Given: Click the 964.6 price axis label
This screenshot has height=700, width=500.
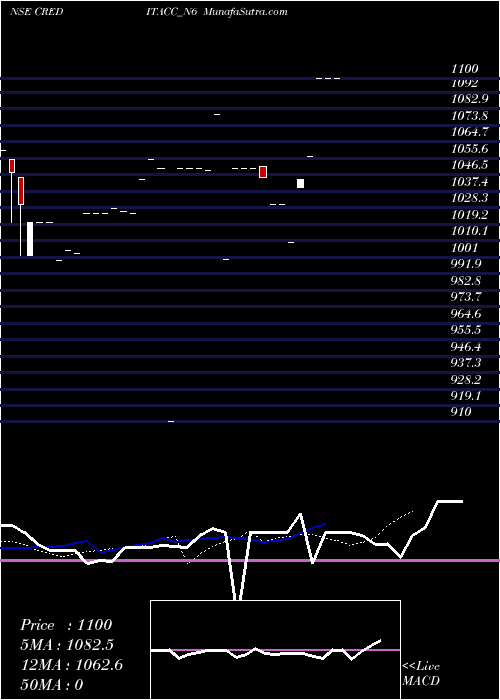Looking at the screenshot, I should 466,314.
